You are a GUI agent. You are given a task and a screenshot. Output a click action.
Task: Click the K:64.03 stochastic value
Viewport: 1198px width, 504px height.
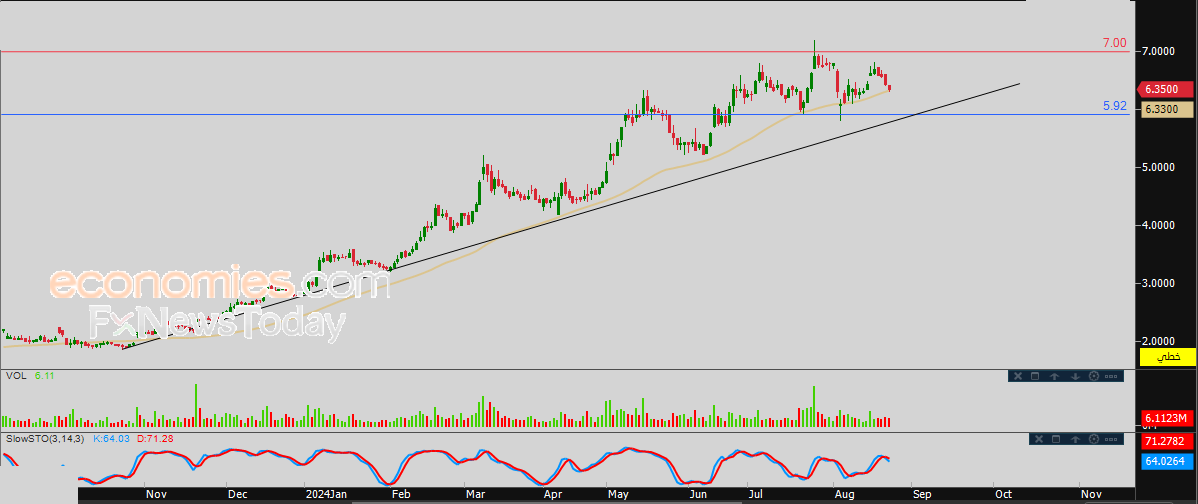point(112,439)
